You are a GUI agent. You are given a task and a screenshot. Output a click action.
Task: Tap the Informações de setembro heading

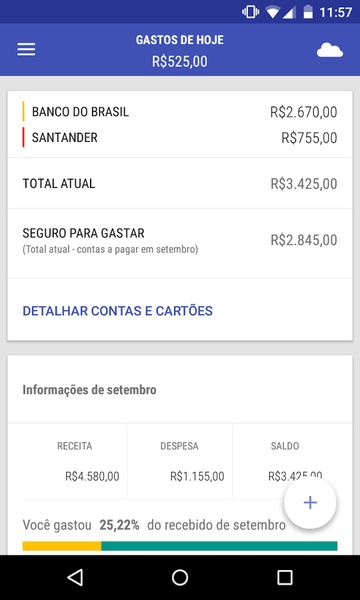90,390
